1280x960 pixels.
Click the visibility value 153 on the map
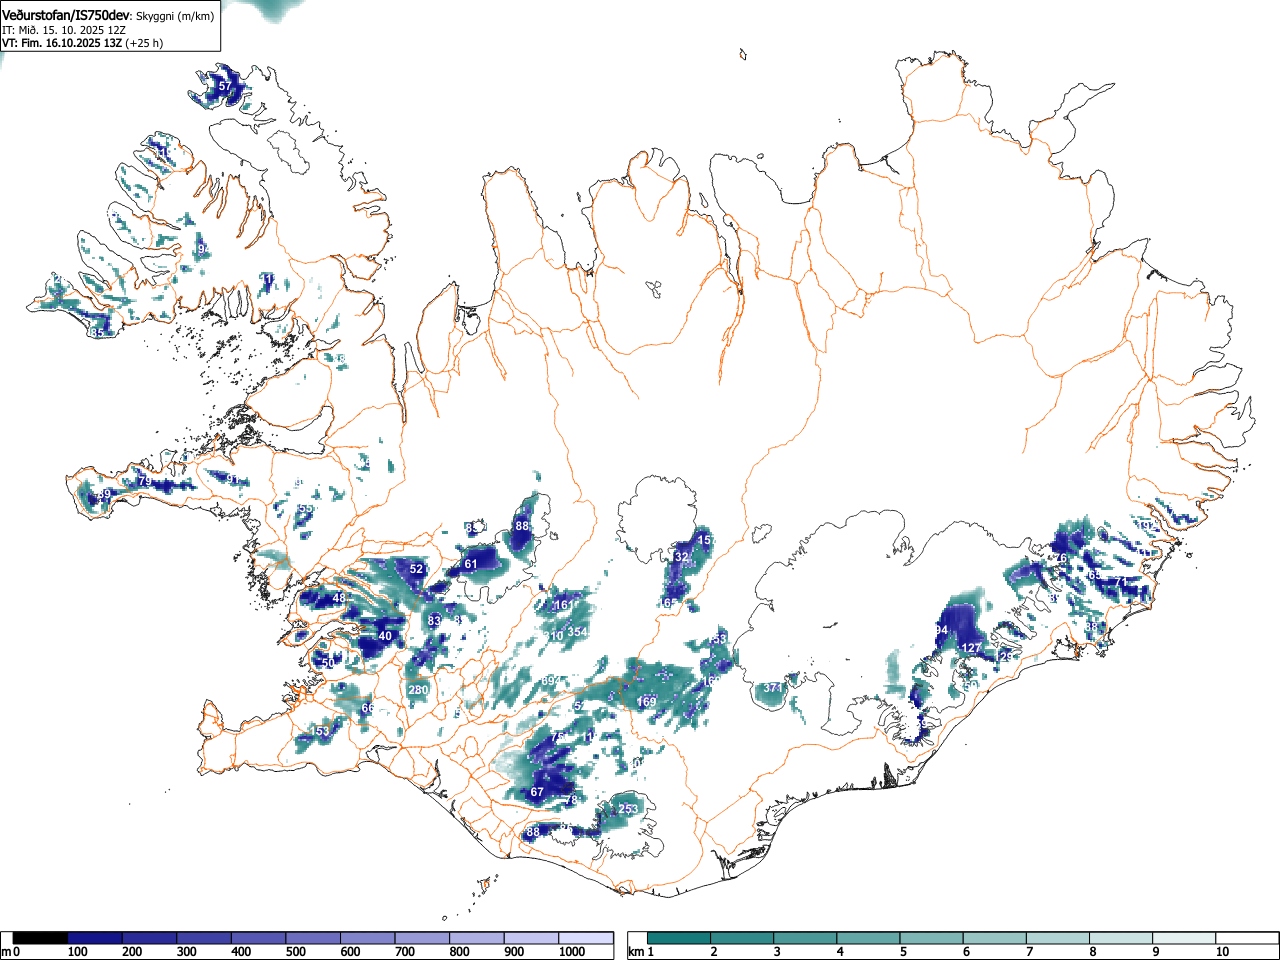(x=319, y=732)
